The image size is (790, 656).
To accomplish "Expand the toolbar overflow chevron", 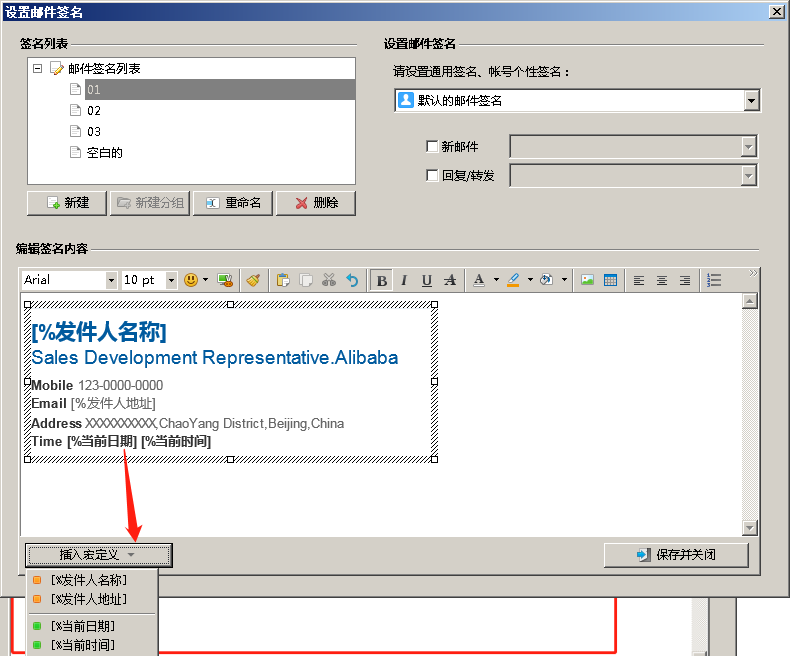I will 753,273.
